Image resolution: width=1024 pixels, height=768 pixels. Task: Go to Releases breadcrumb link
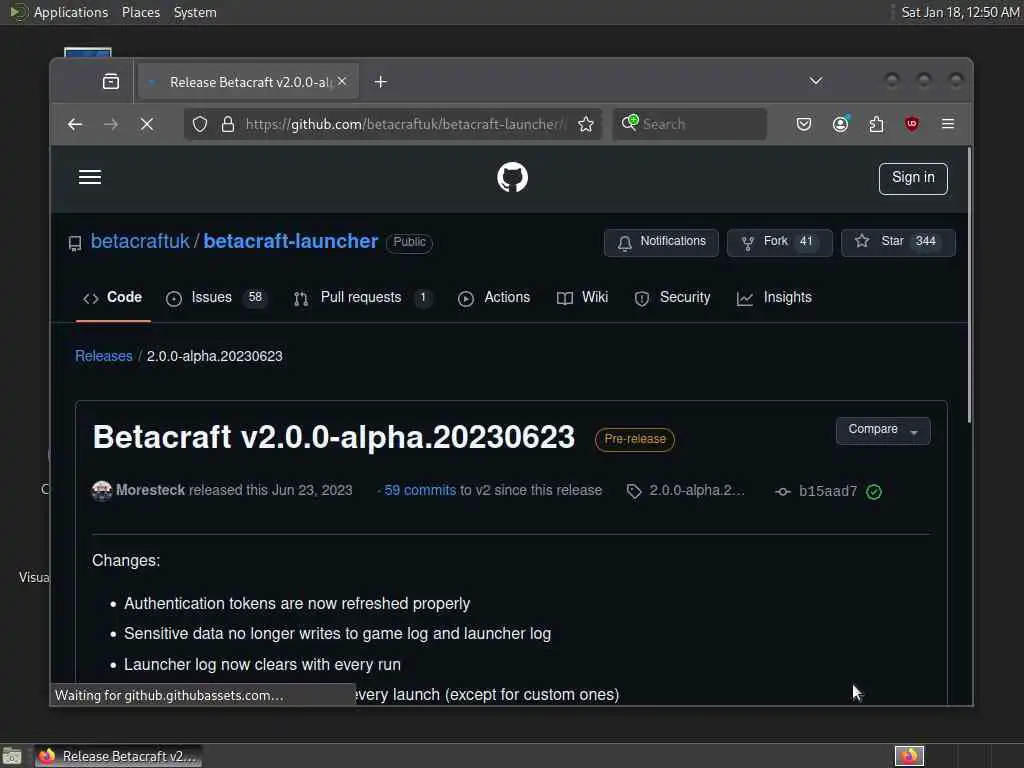click(x=104, y=356)
